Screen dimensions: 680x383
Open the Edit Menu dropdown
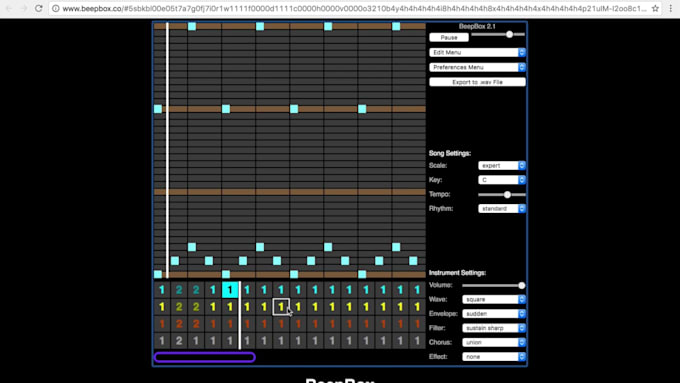point(477,52)
